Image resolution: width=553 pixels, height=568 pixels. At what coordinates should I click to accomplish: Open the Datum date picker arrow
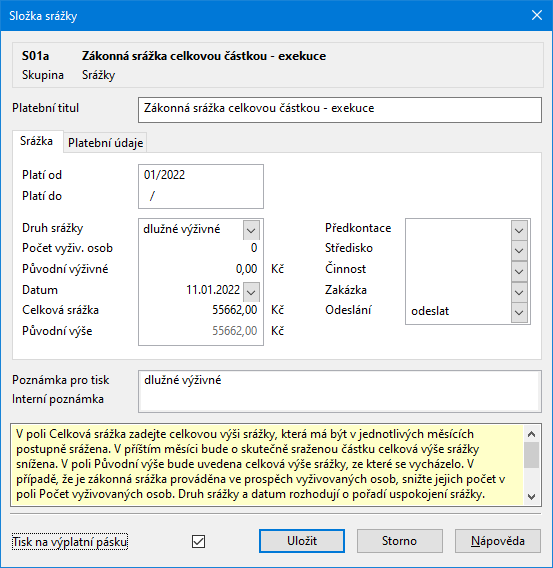pyautogui.click(x=251, y=292)
